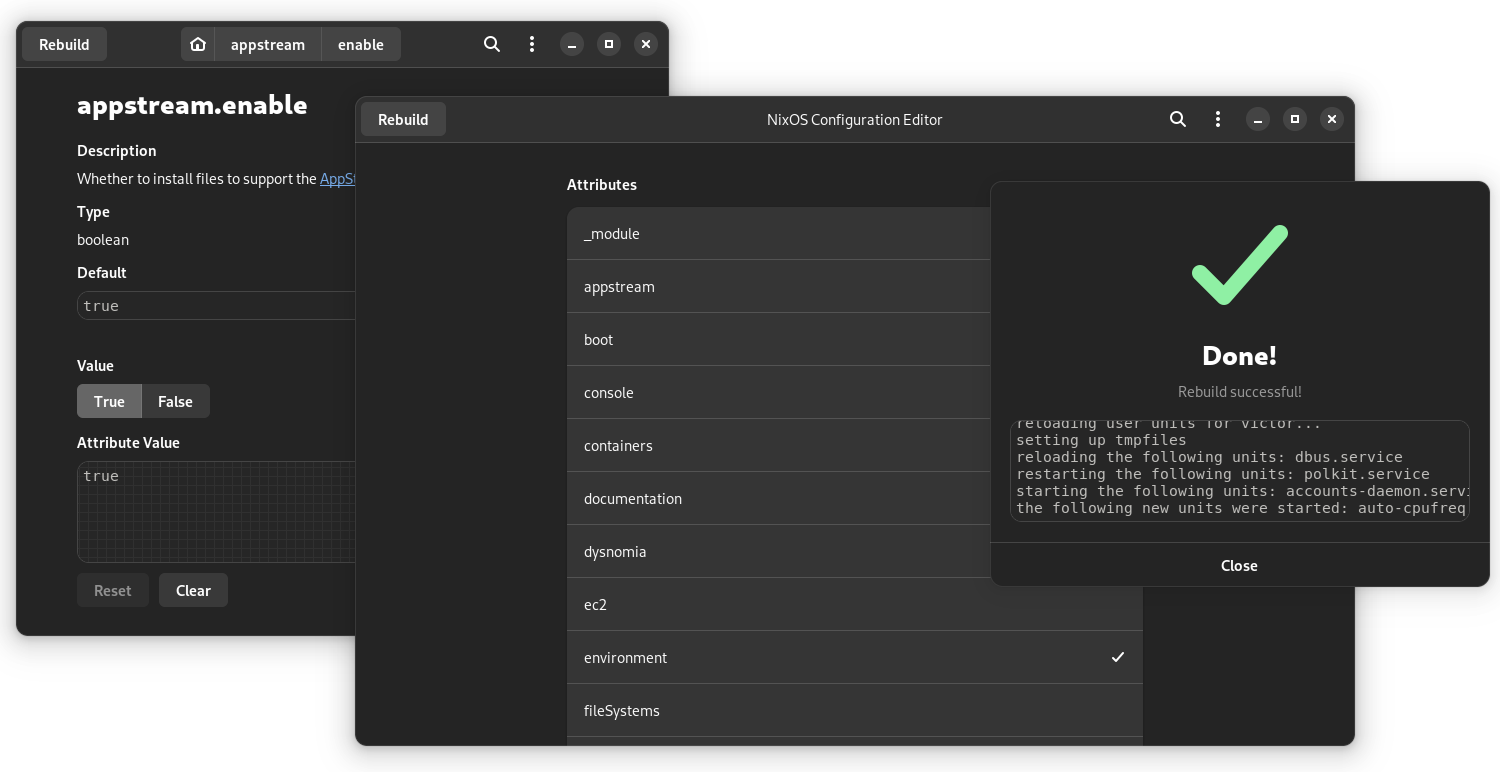Viewport: 1500px width, 772px height.
Task: Open search in the NixOS Configuration Editor window
Action: (1178, 119)
